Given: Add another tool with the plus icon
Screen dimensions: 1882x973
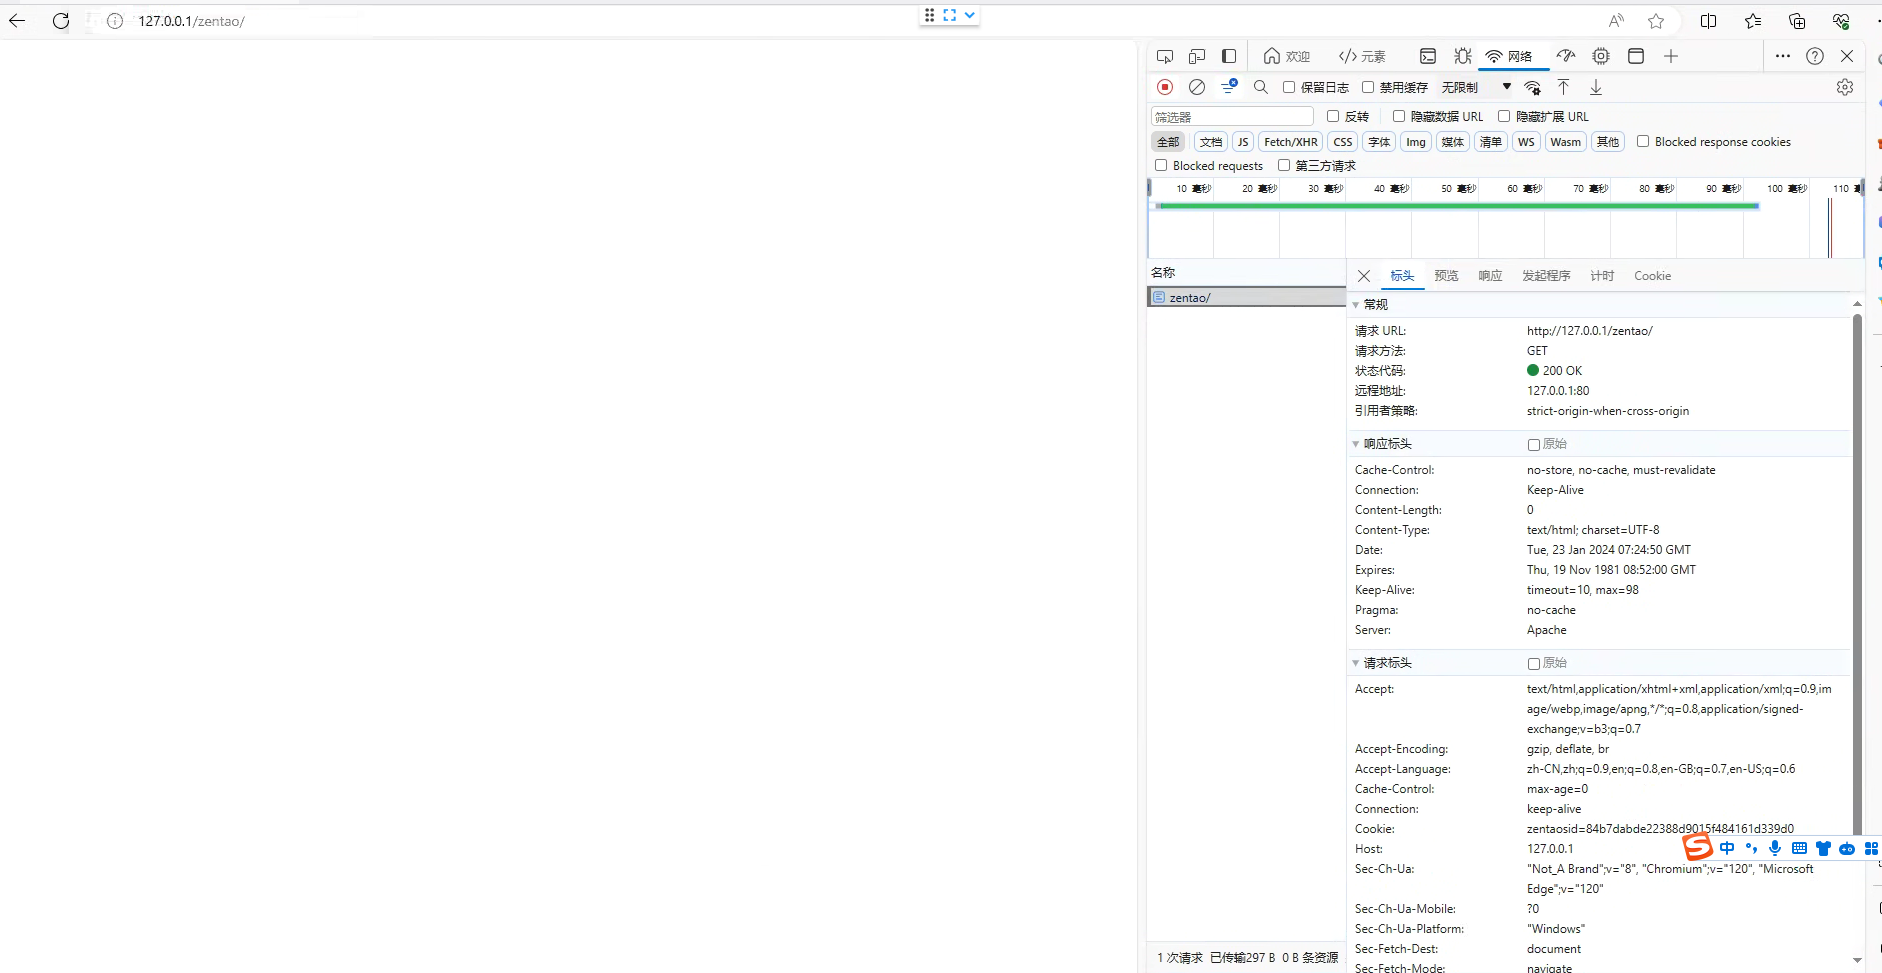Looking at the screenshot, I should tap(1671, 56).
